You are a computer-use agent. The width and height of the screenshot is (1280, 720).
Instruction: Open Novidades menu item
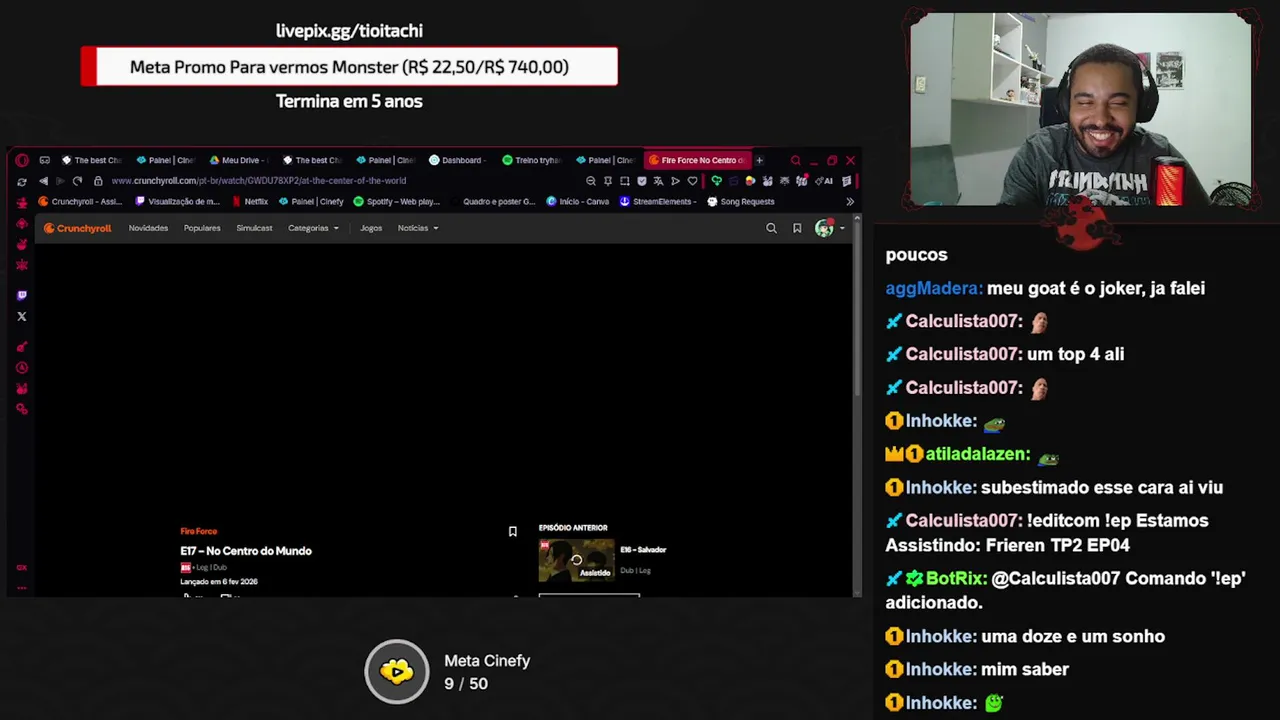point(148,228)
